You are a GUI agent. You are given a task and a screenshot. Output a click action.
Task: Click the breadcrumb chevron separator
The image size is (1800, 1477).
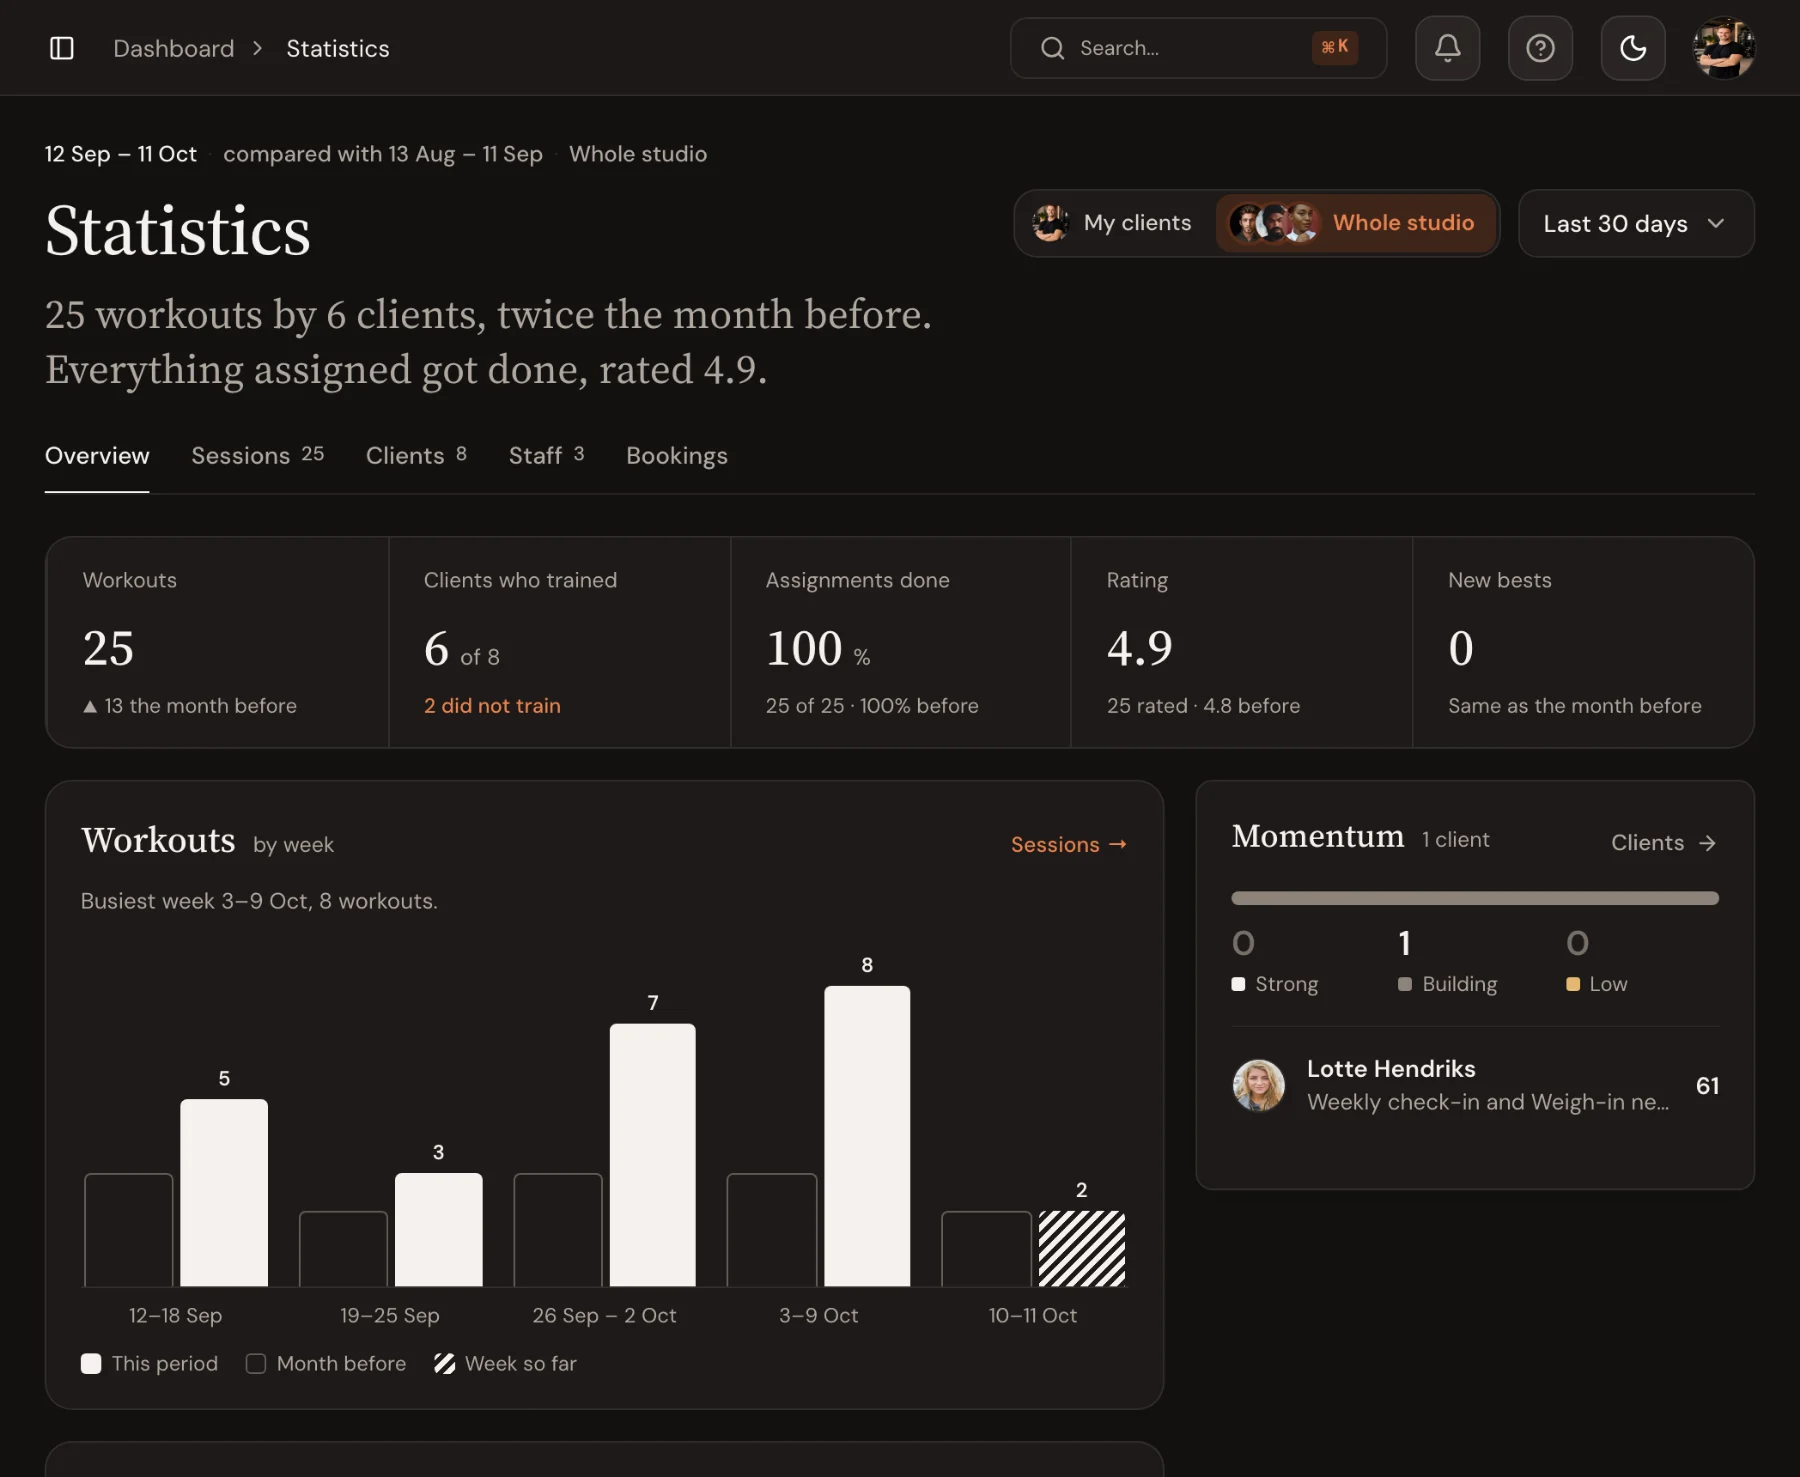point(258,48)
